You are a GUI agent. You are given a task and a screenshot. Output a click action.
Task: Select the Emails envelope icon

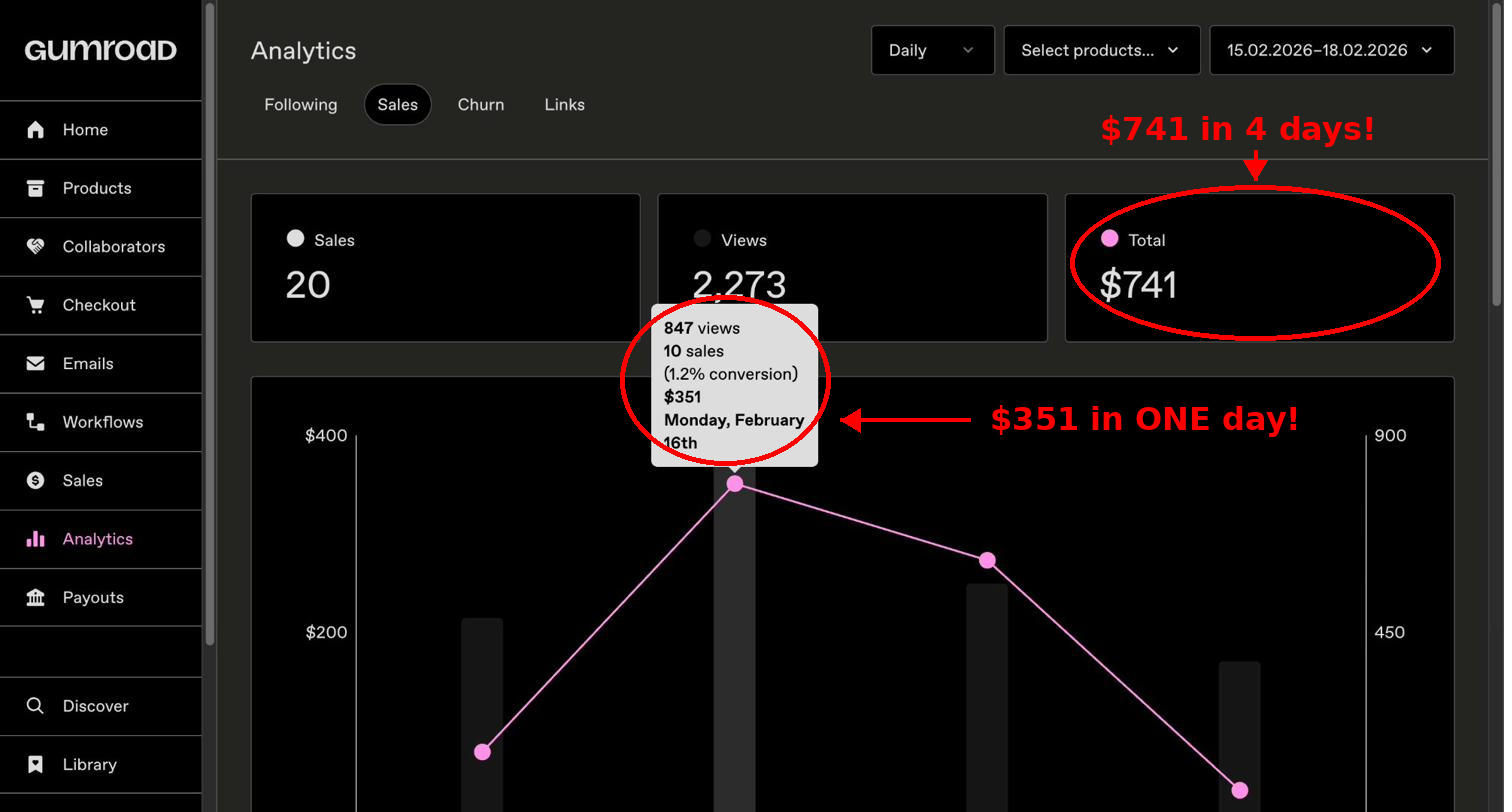36,363
